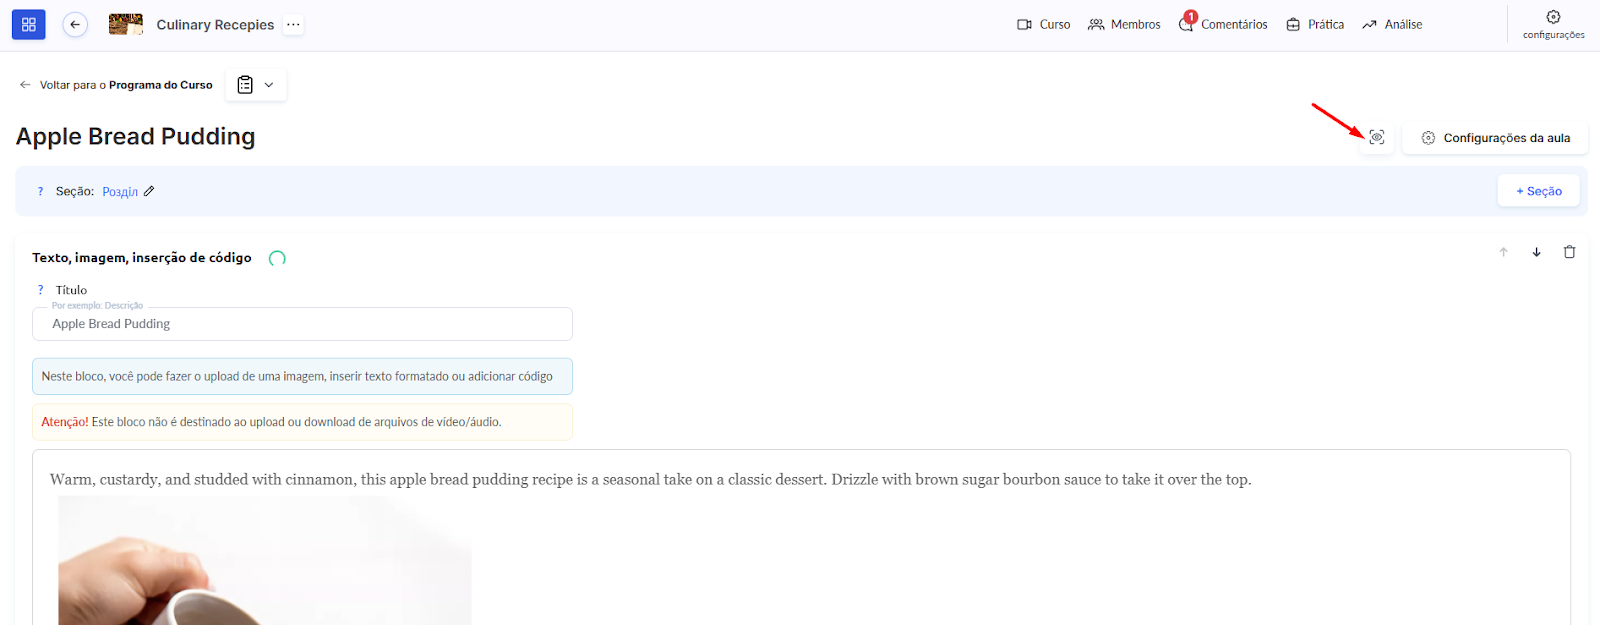Click the lesson preview eye icon
Screen dimensions: 1600x625
(1377, 138)
